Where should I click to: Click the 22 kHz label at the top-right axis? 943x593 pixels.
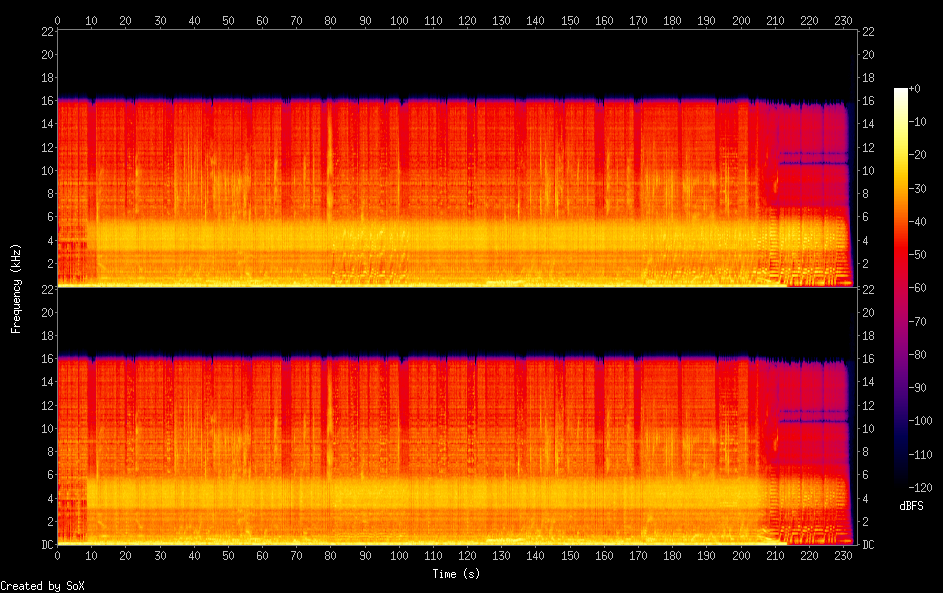point(868,32)
